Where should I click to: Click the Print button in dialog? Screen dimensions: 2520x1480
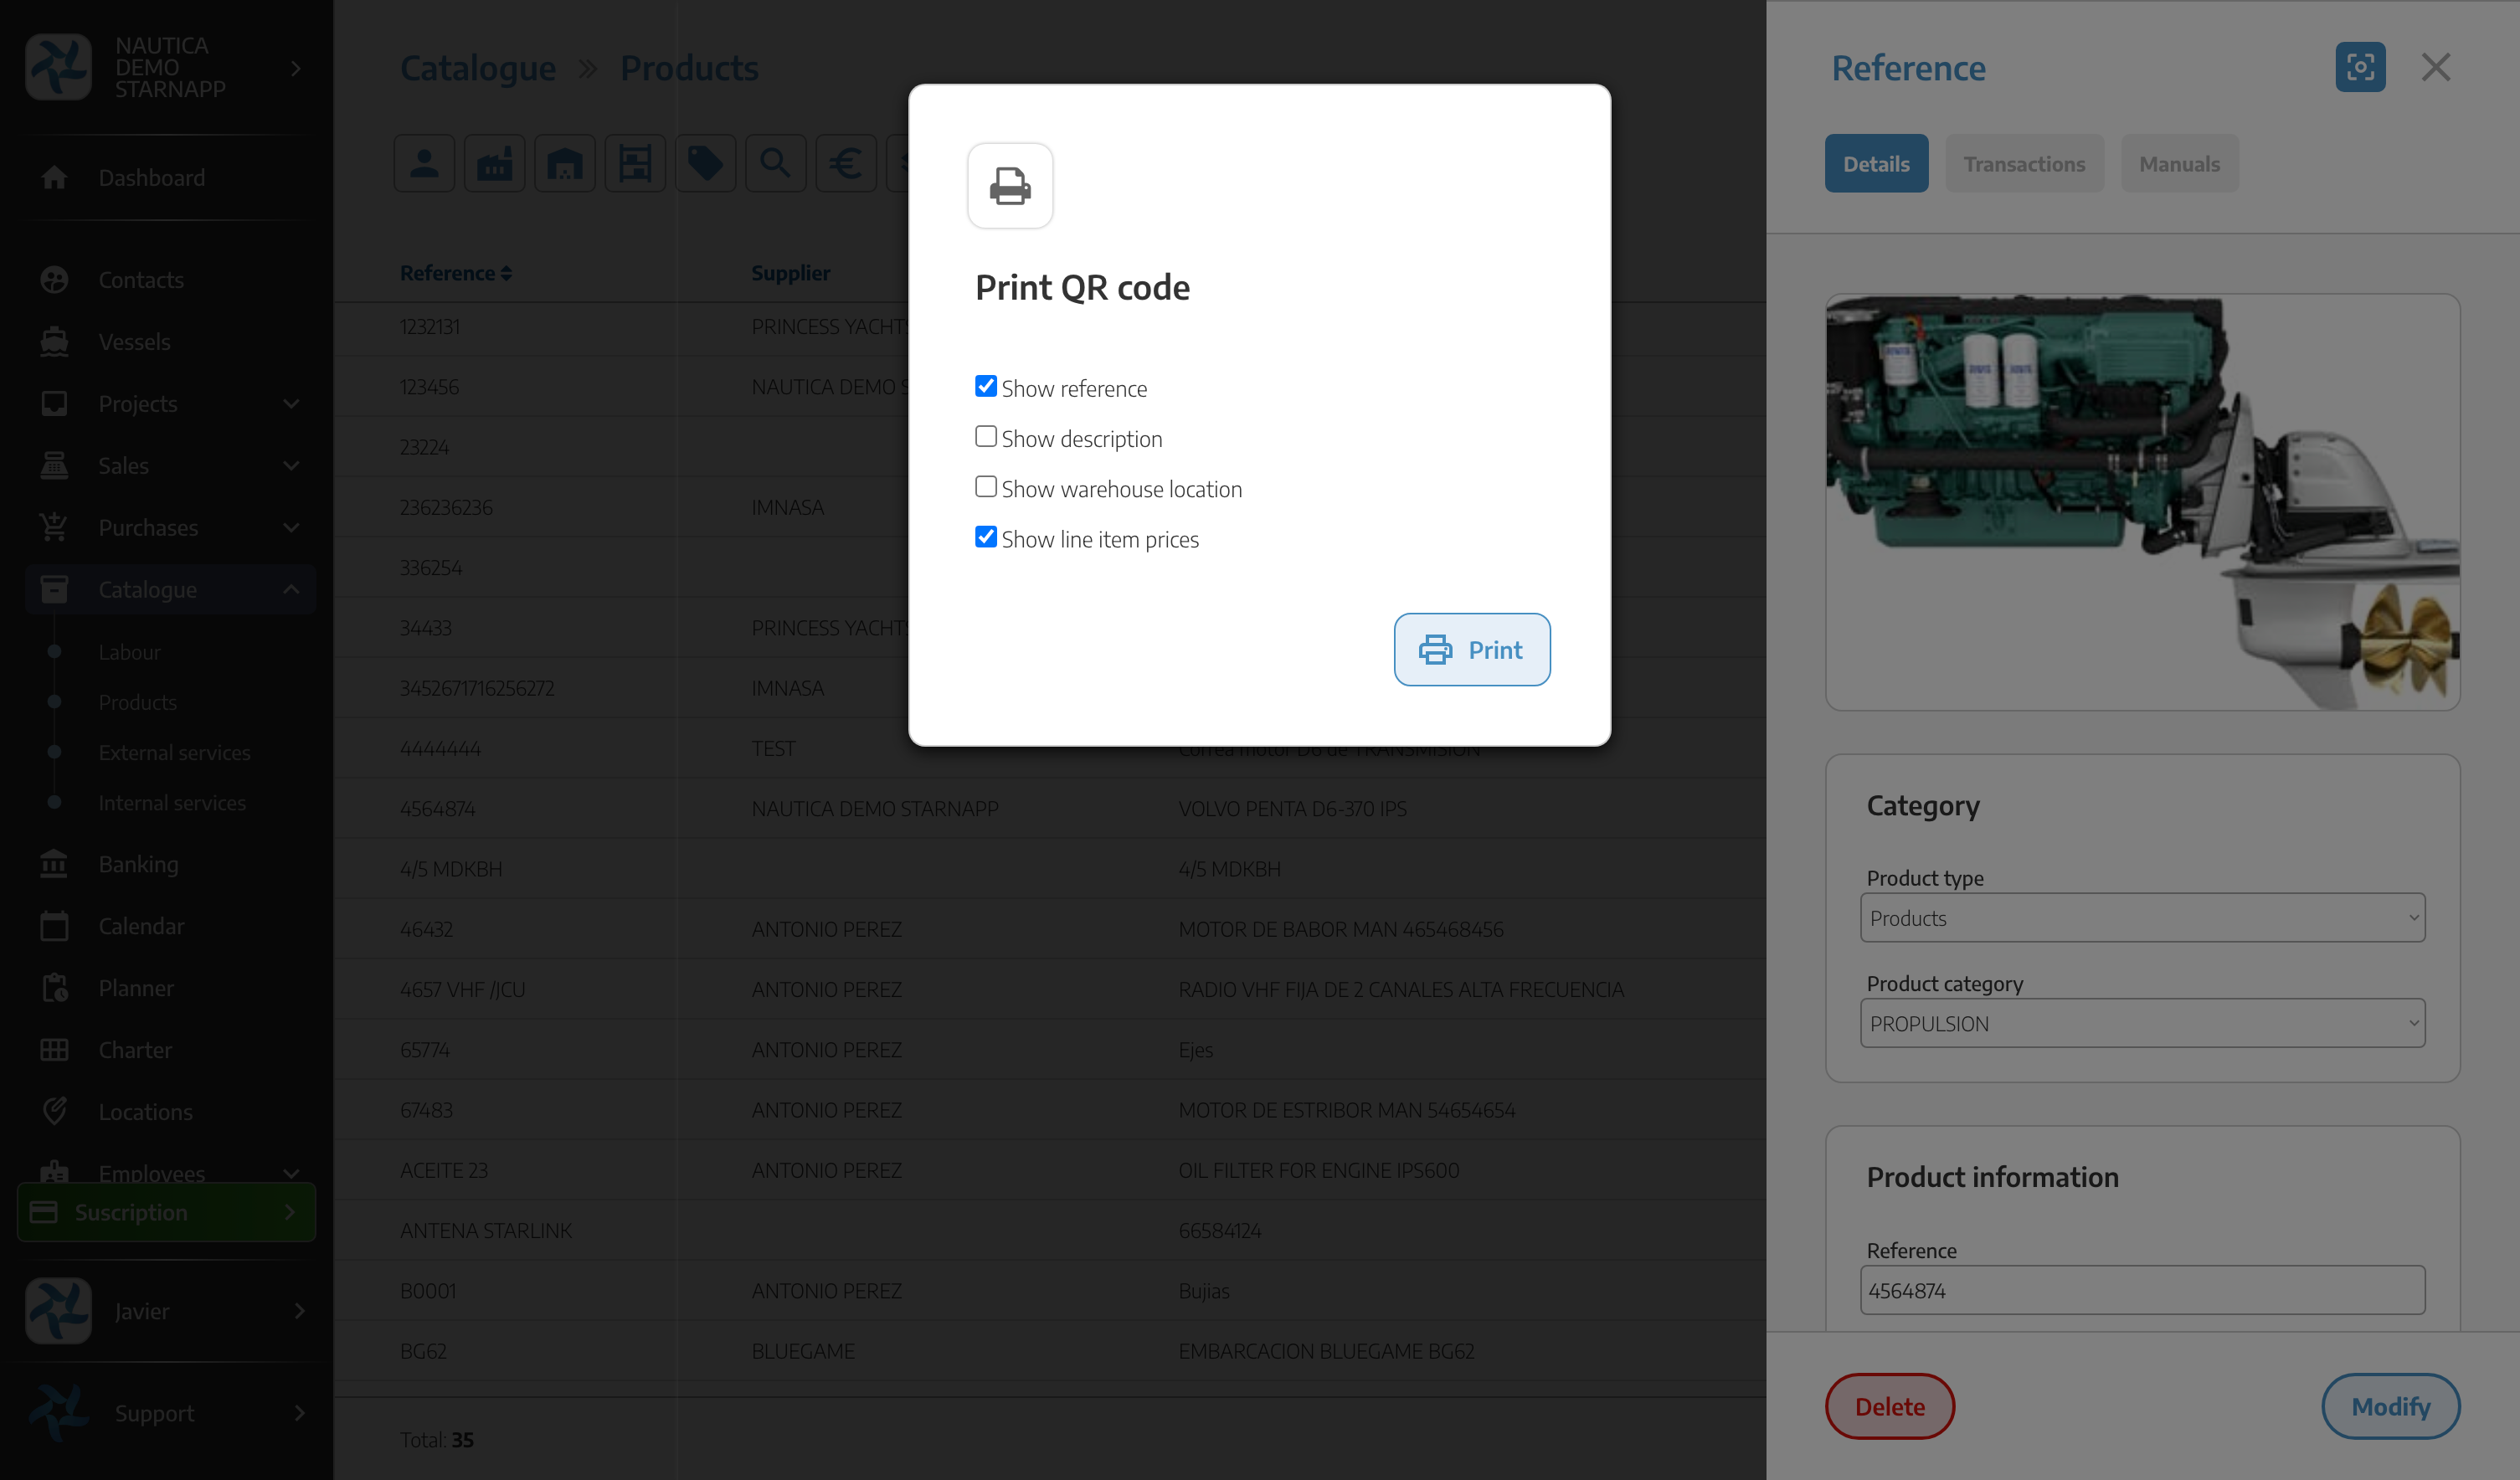click(x=1471, y=649)
